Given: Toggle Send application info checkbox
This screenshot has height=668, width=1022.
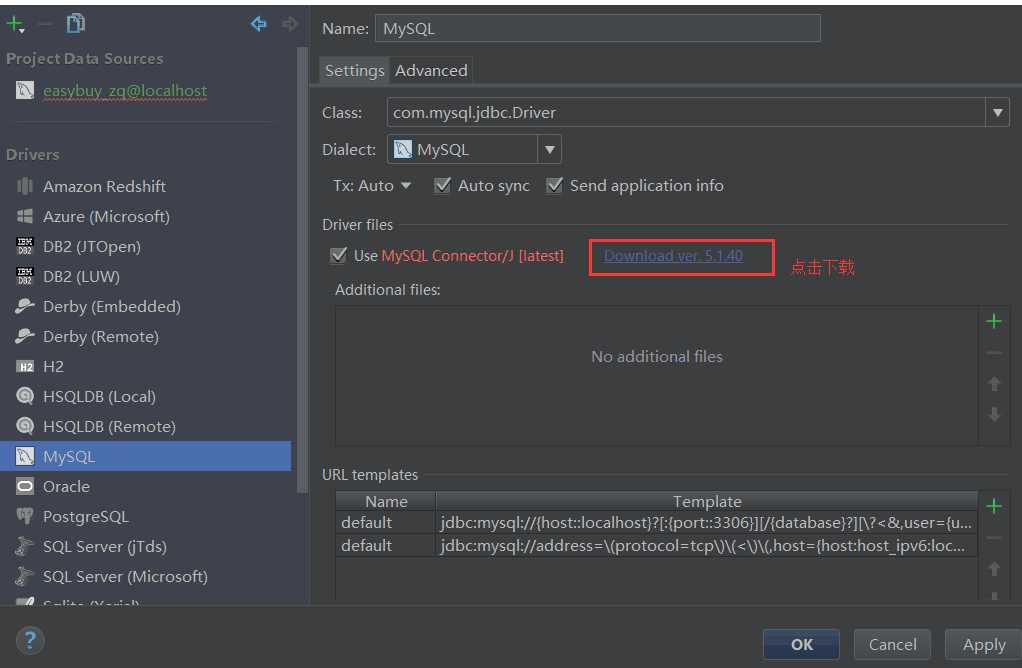Looking at the screenshot, I should (x=554, y=185).
